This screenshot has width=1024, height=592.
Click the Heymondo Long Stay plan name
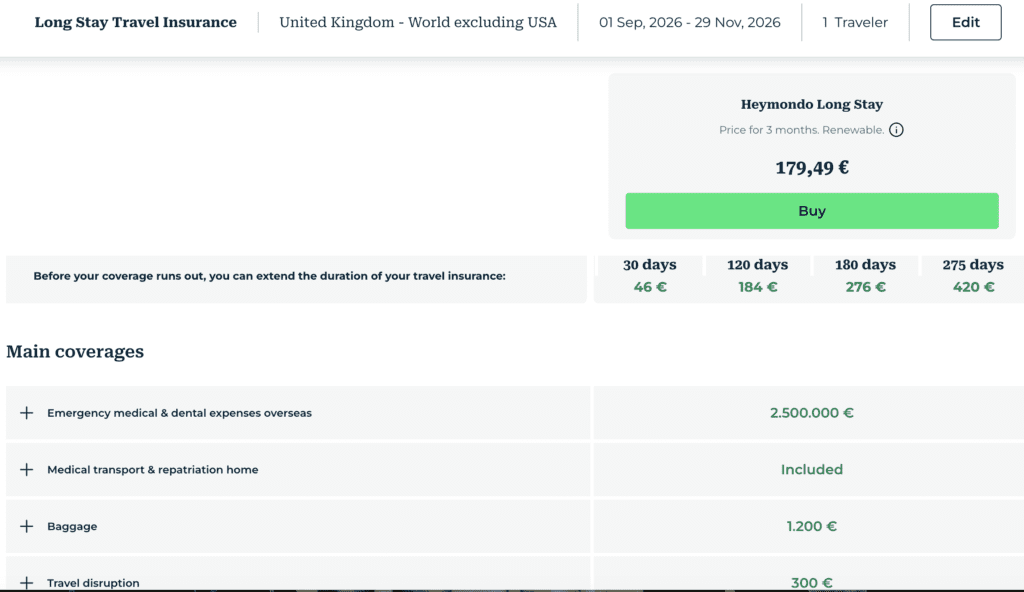tap(811, 104)
